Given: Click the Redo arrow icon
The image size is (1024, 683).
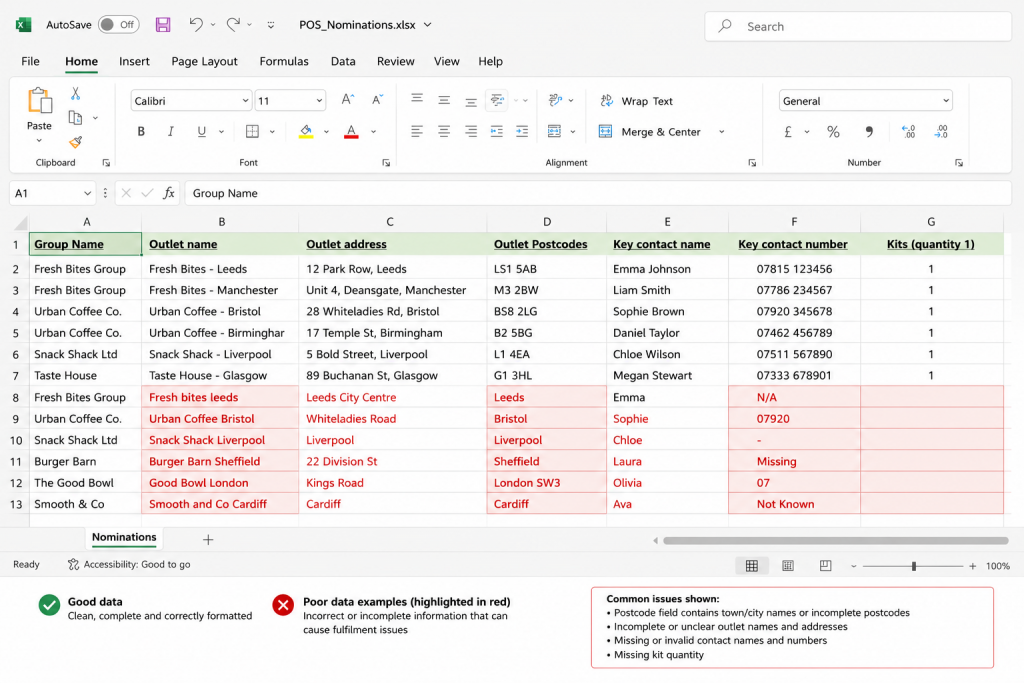Looking at the screenshot, I should (233, 24).
